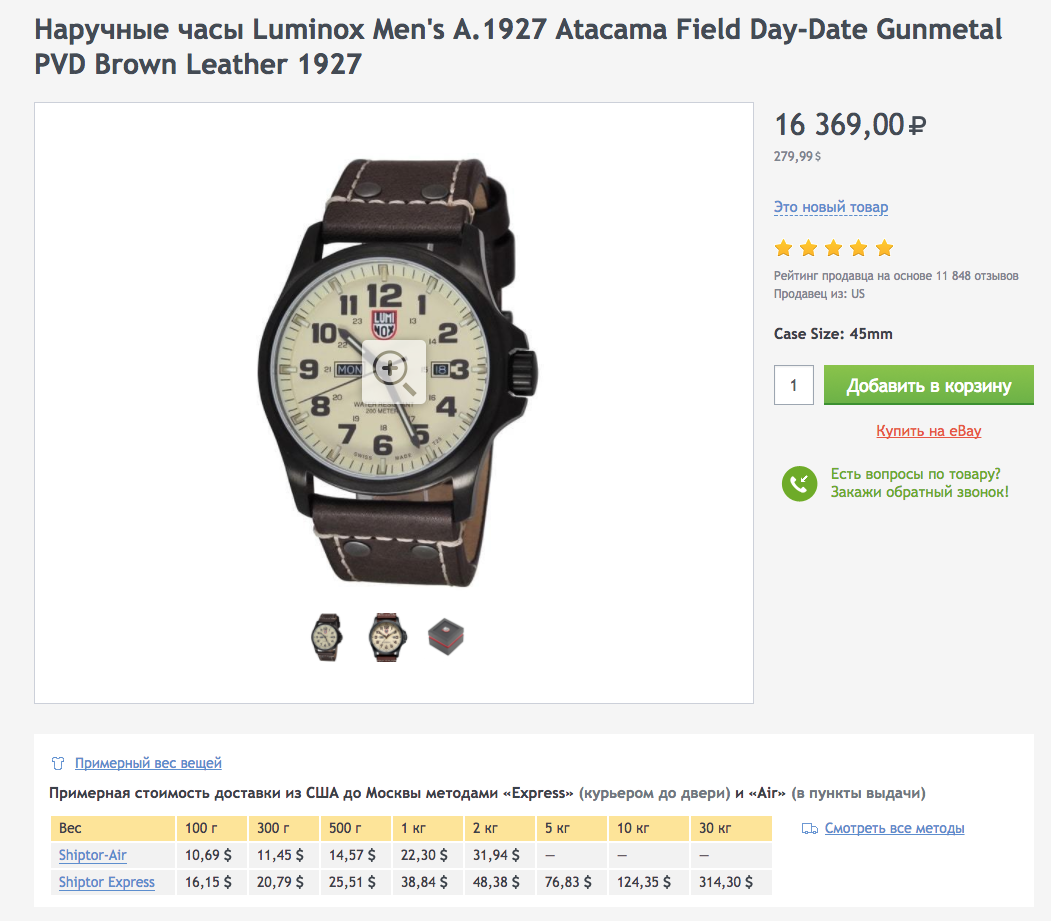Click Закажи обратный звонок text
The width and height of the screenshot is (1051, 921).
click(918, 492)
